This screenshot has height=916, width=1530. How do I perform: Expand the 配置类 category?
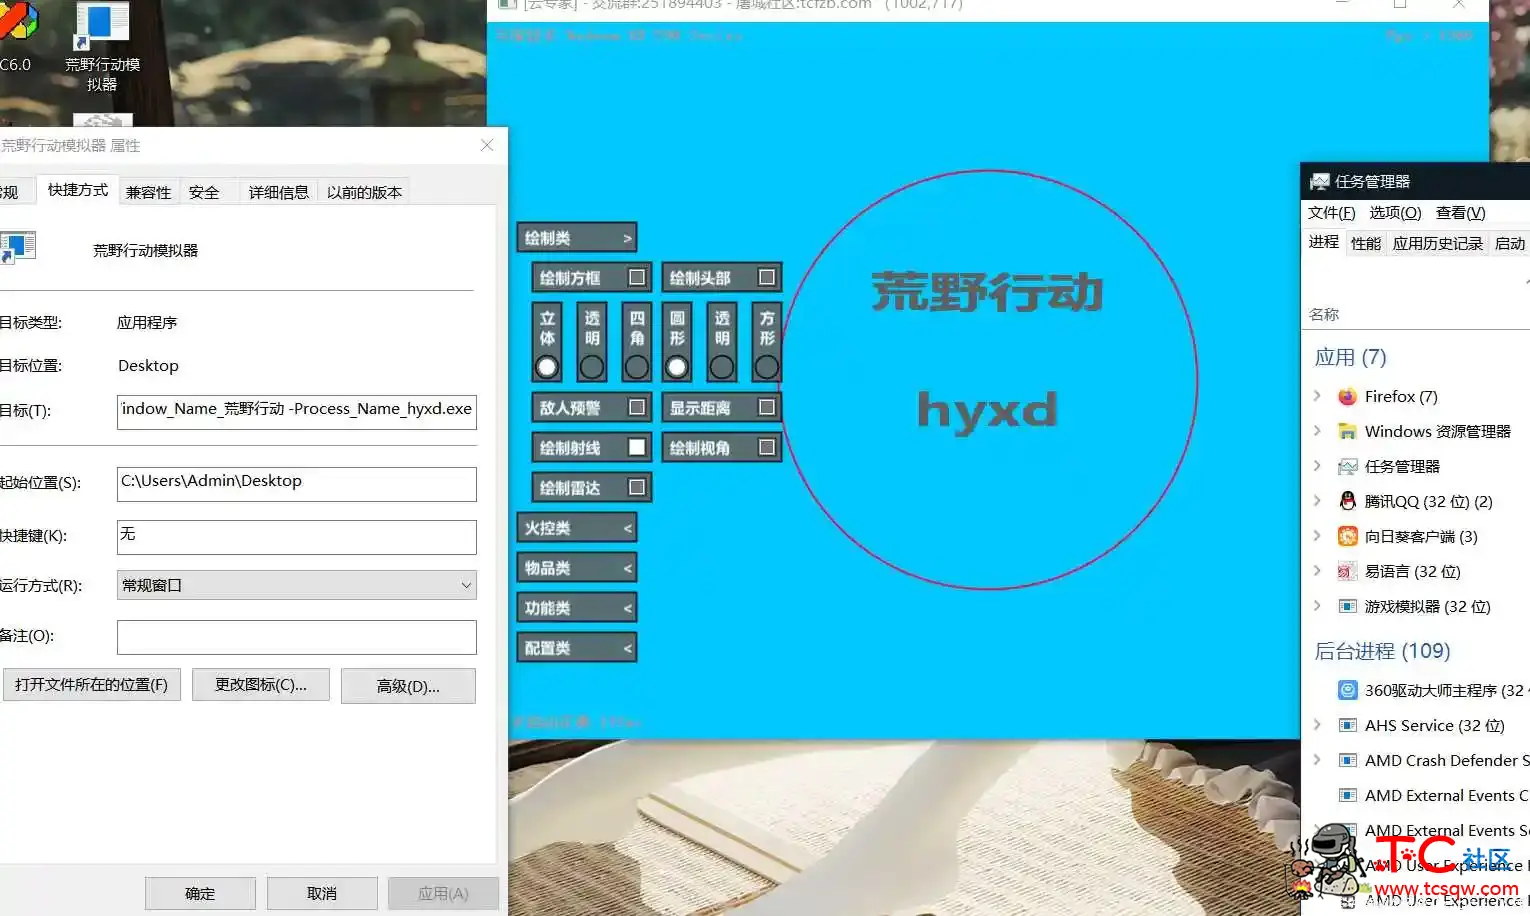point(577,647)
